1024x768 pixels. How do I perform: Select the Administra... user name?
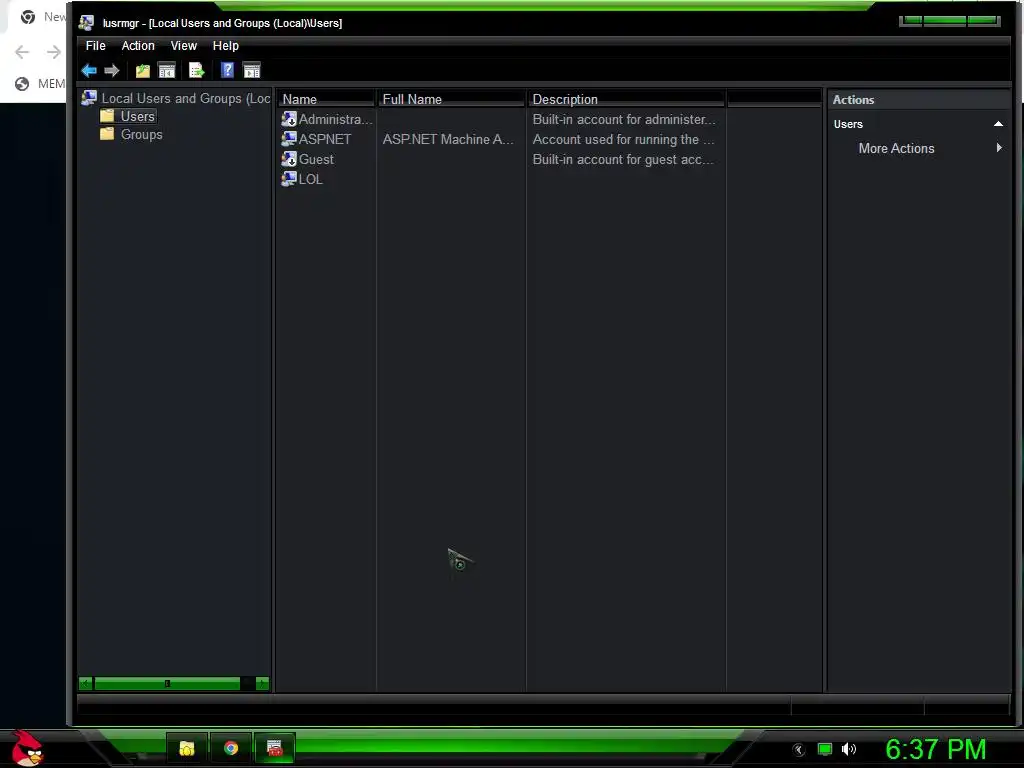point(335,119)
